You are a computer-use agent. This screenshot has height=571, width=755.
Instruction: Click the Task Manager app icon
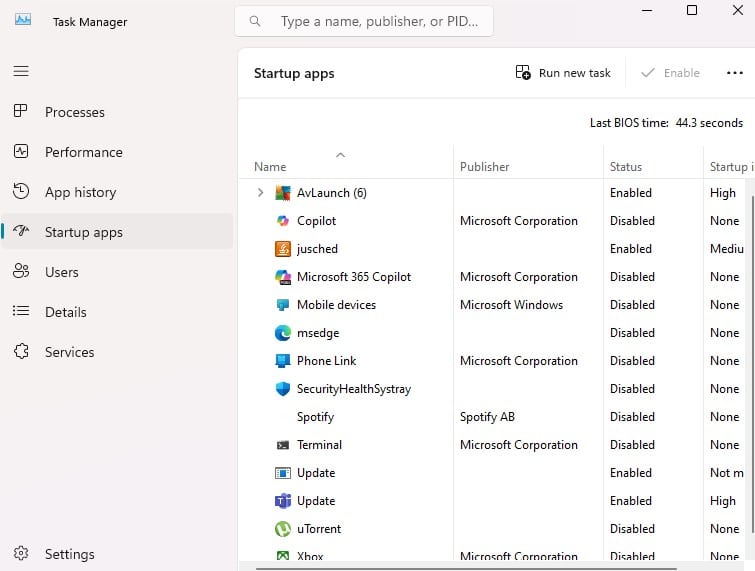click(x=23, y=20)
